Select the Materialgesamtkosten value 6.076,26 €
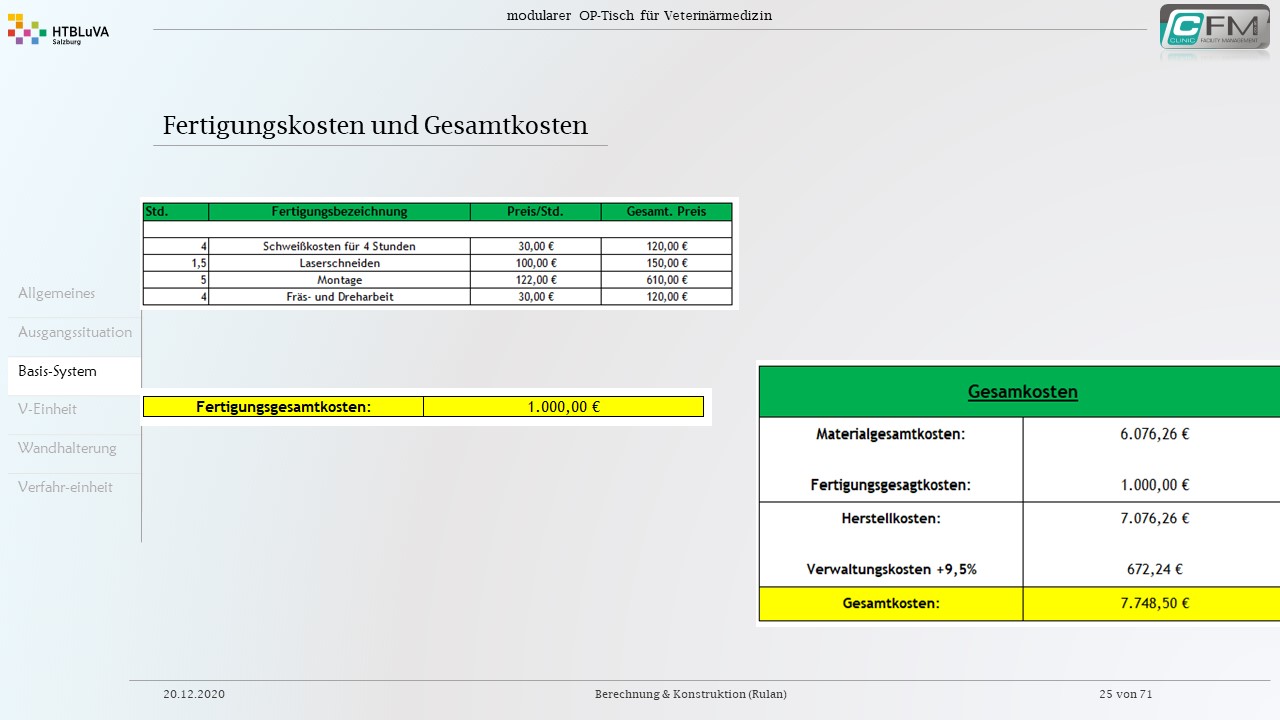The width and height of the screenshot is (1280, 720). click(1154, 434)
